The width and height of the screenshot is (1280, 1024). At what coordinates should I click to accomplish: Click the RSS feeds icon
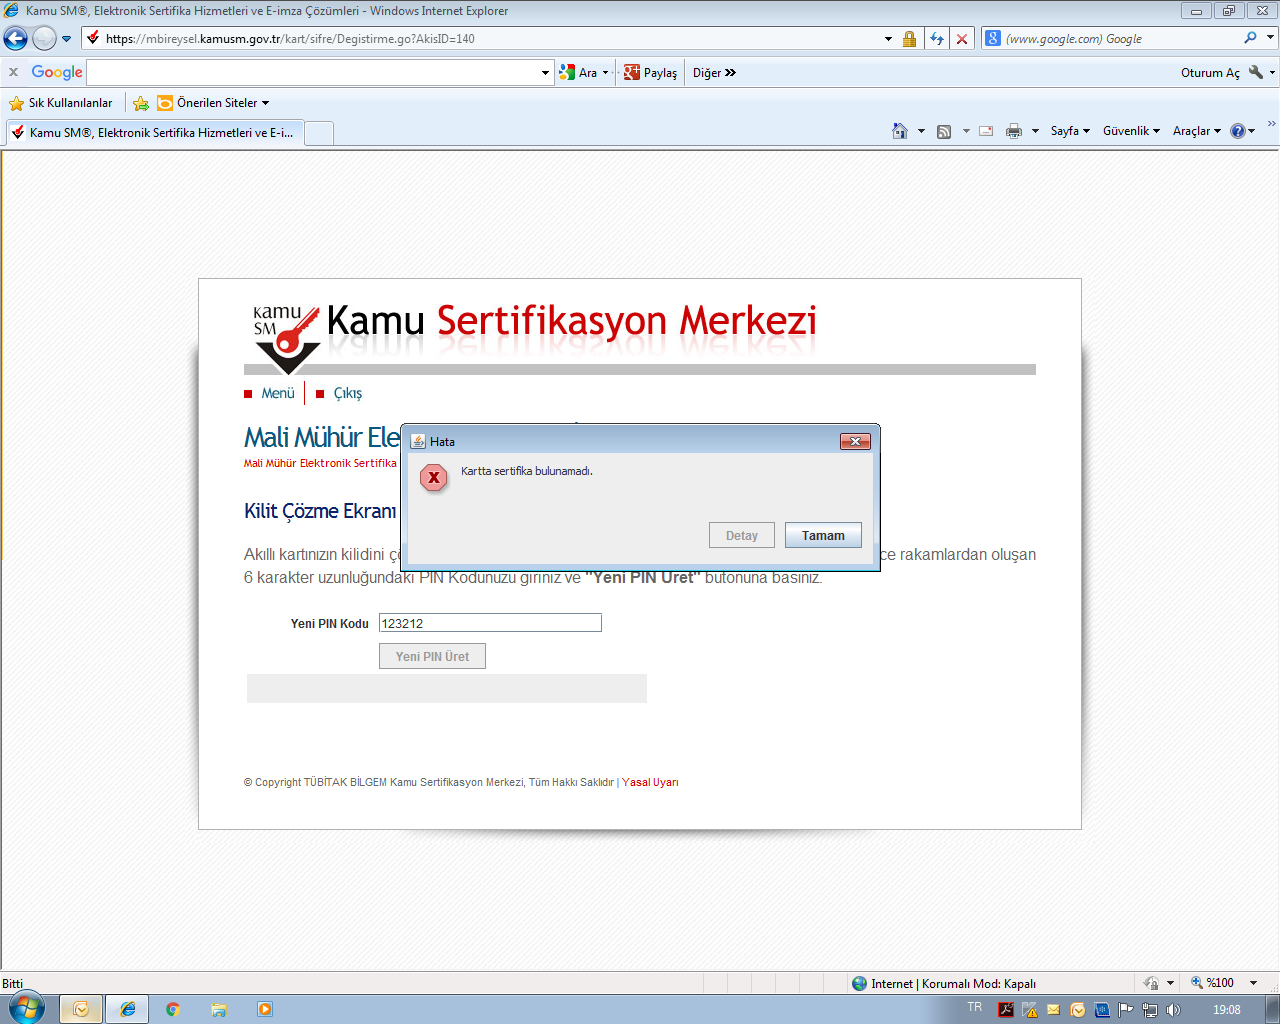(944, 131)
